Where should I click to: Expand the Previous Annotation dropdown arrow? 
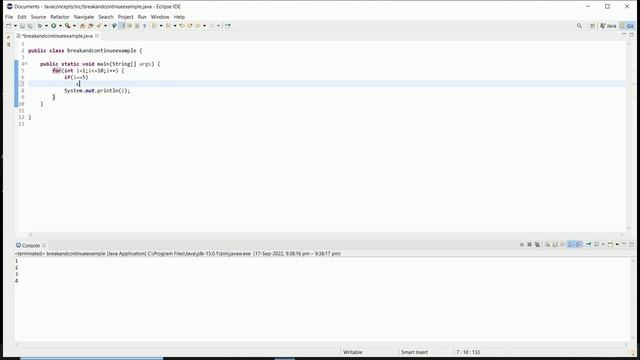tap(175, 26)
